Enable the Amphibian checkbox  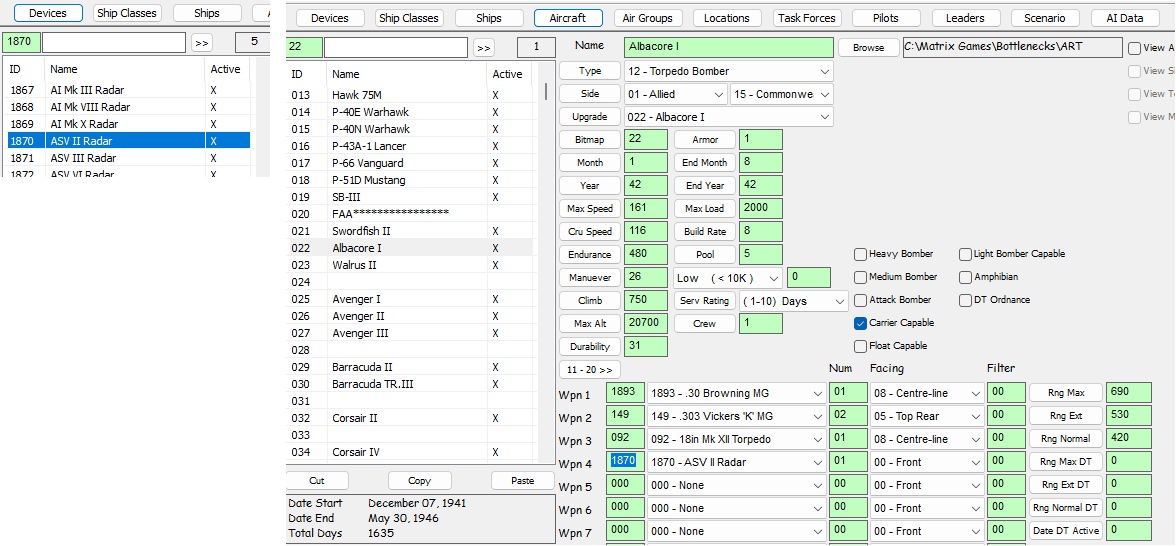tap(965, 278)
